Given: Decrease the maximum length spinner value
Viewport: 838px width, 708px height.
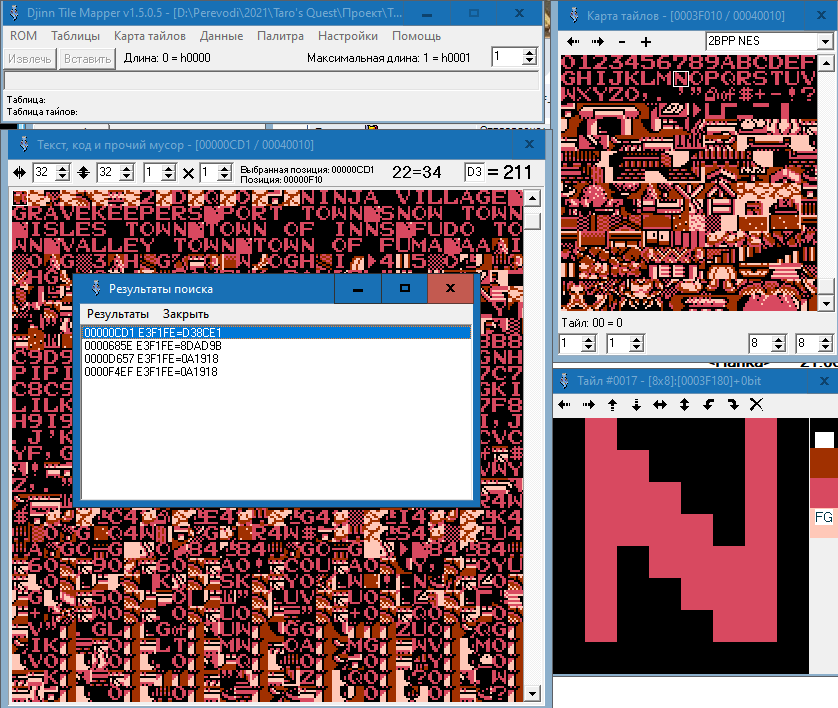Looking at the screenshot, I should [x=529, y=61].
